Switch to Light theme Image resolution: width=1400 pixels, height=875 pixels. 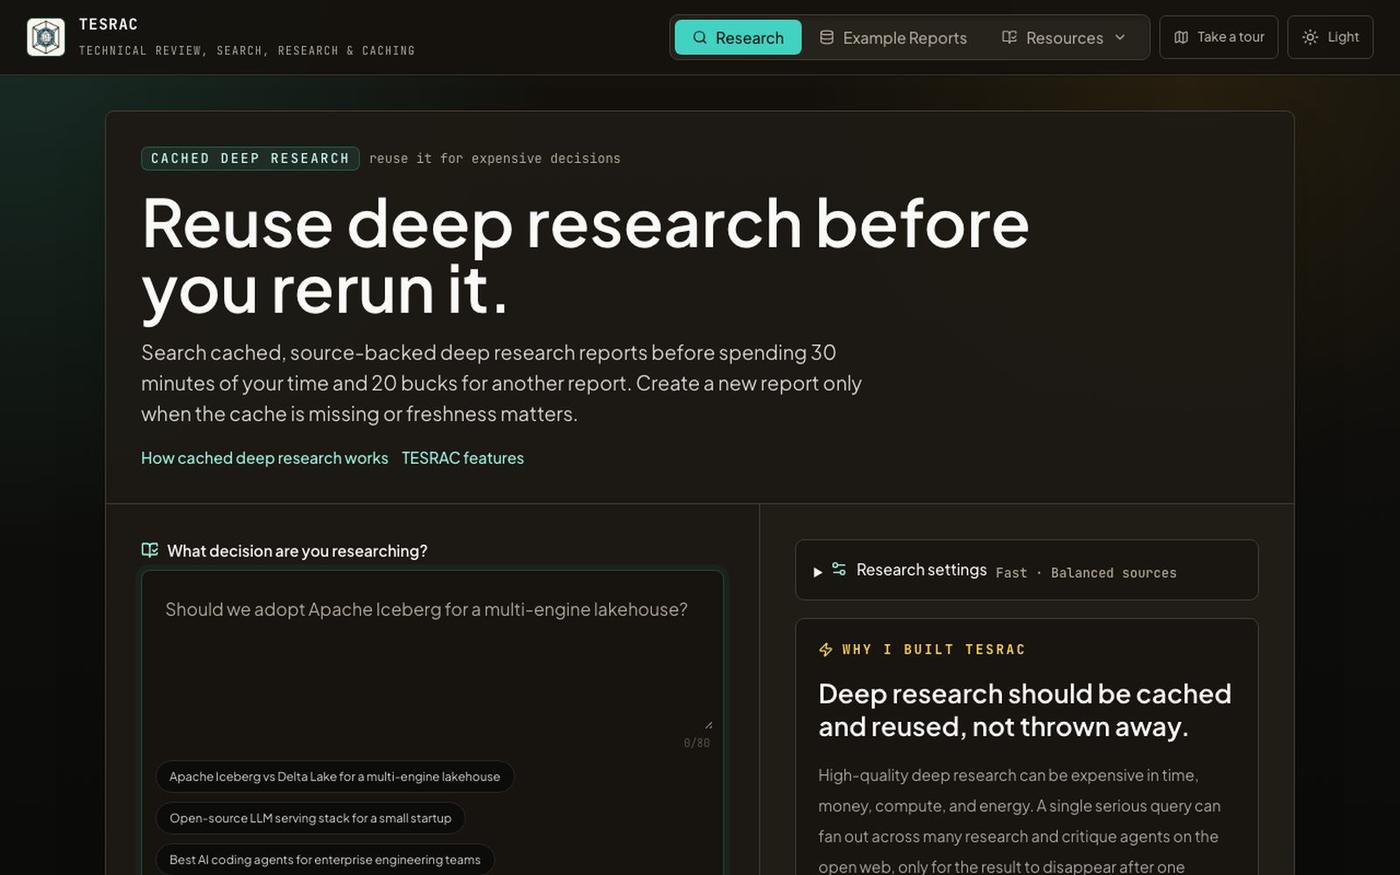click(x=1330, y=37)
